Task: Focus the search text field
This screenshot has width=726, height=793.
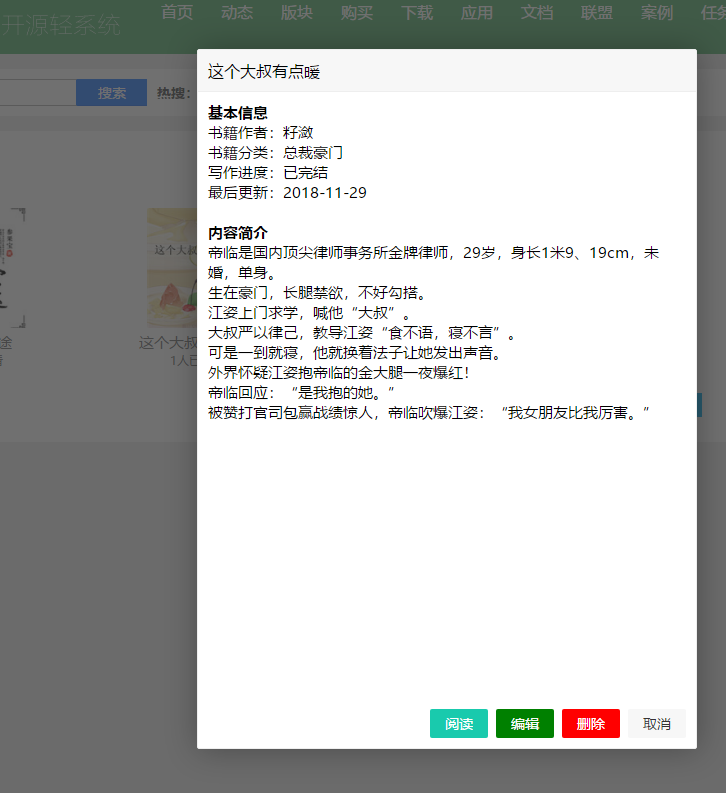Action: click(x=37, y=93)
